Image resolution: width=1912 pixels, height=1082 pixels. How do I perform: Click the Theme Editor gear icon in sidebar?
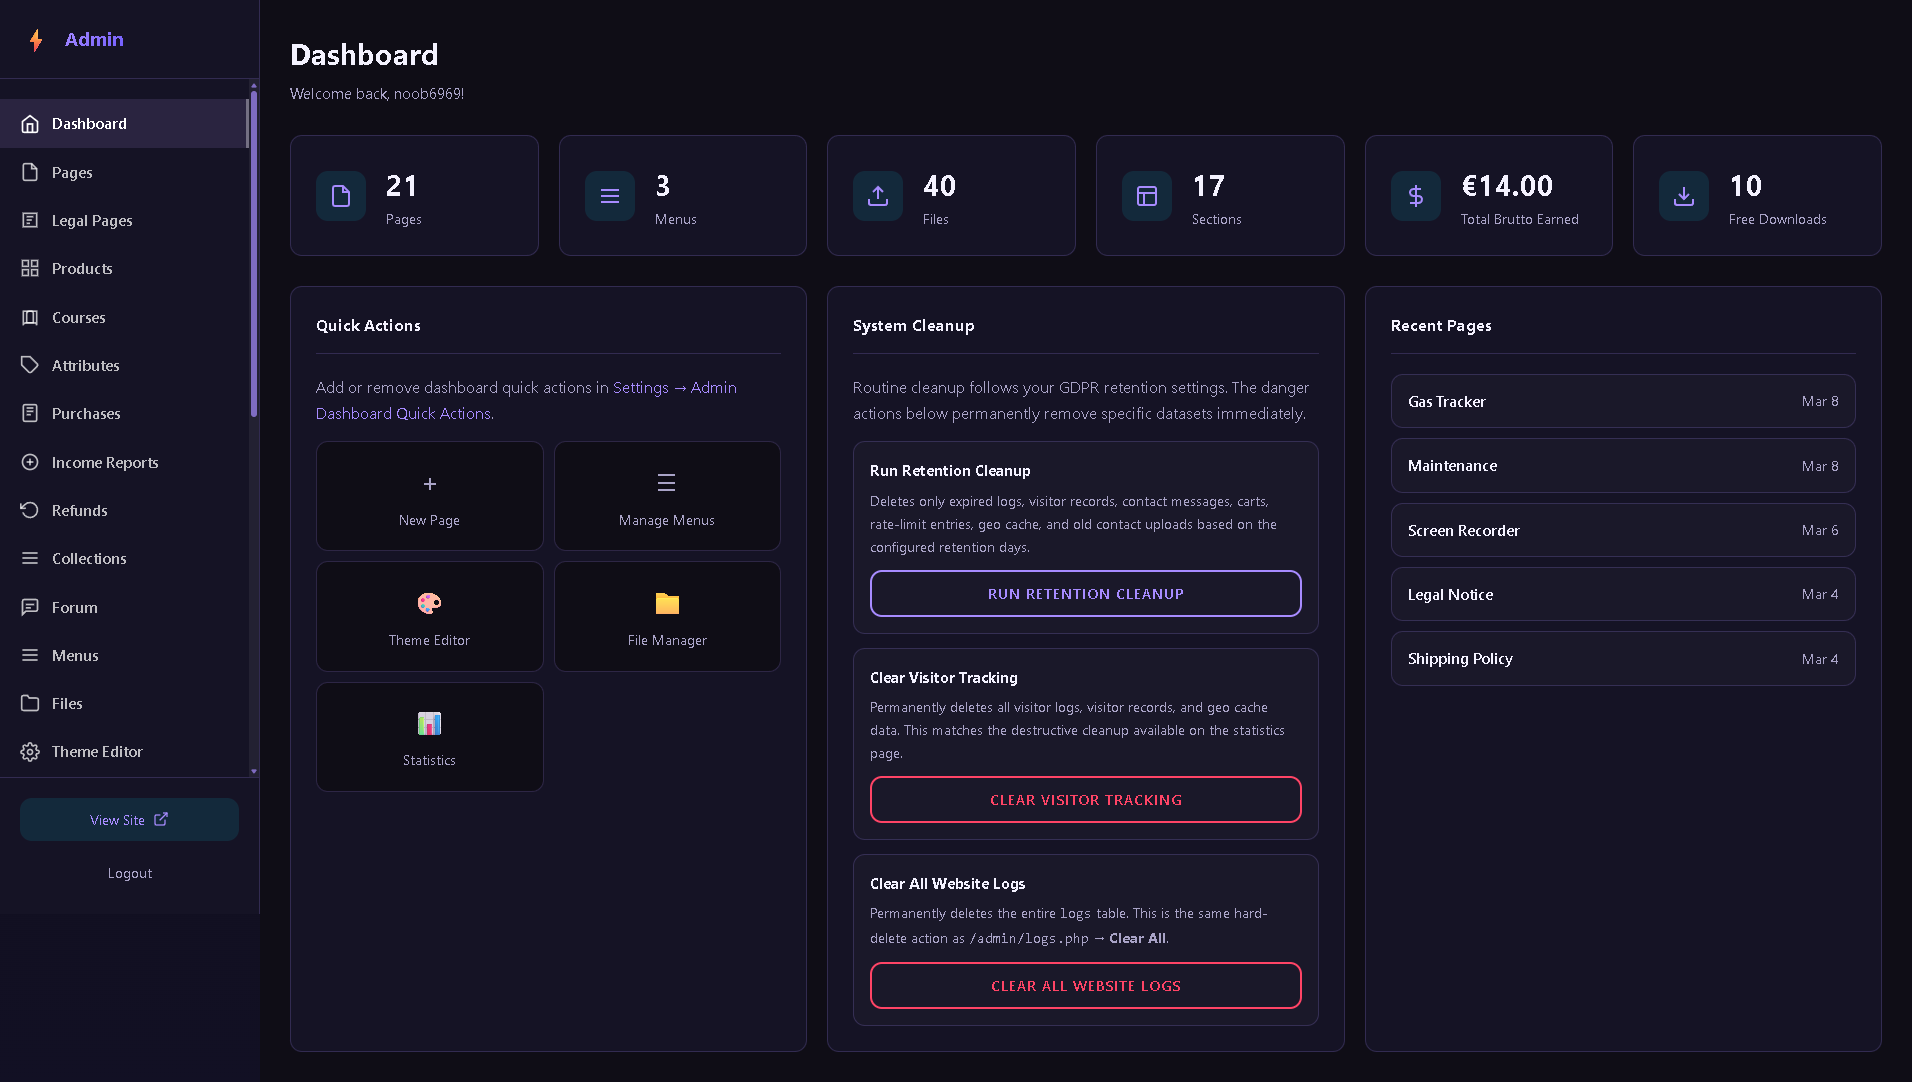coord(30,751)
